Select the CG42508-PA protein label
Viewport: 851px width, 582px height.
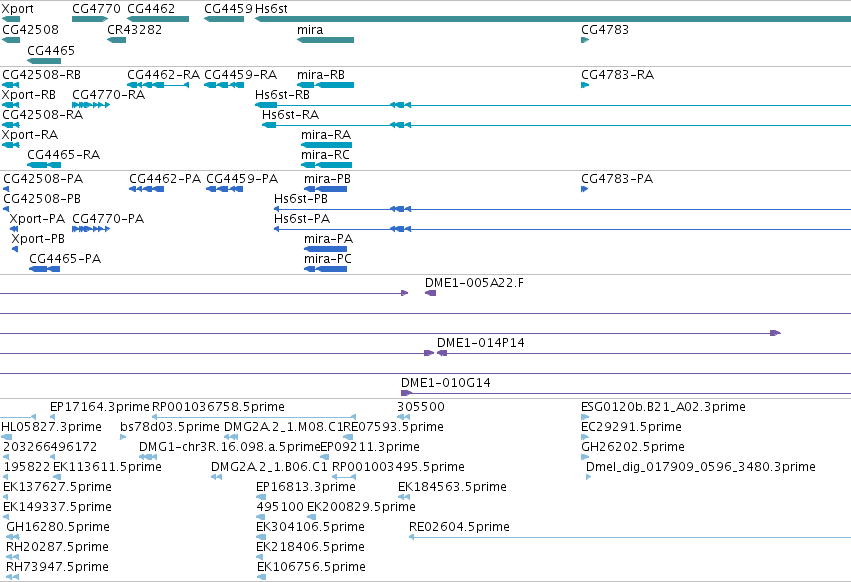click(43, 179)
